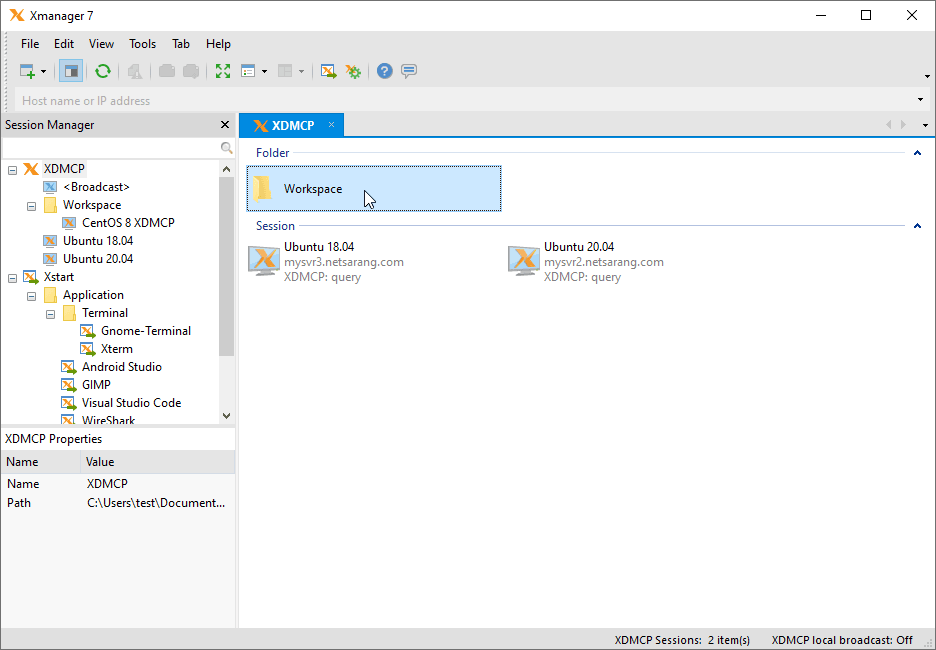The width and height of the screenshot is (936, 650).
Task: Open the Tools menu
Action: tap(143, 44)
